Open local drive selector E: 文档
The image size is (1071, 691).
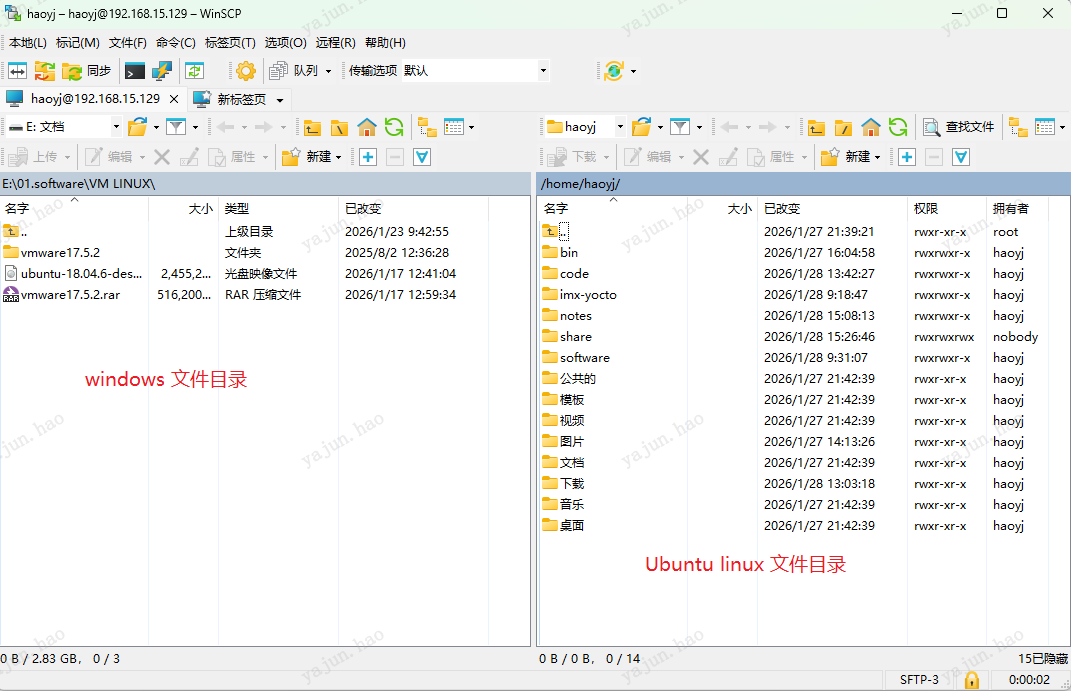64,127
